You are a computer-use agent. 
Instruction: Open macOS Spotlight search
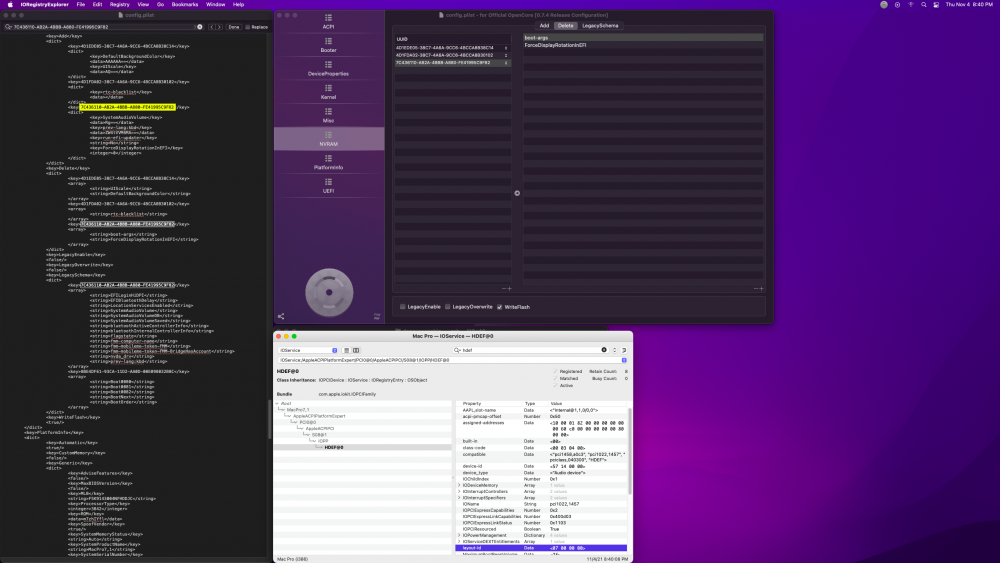[923, 4]
